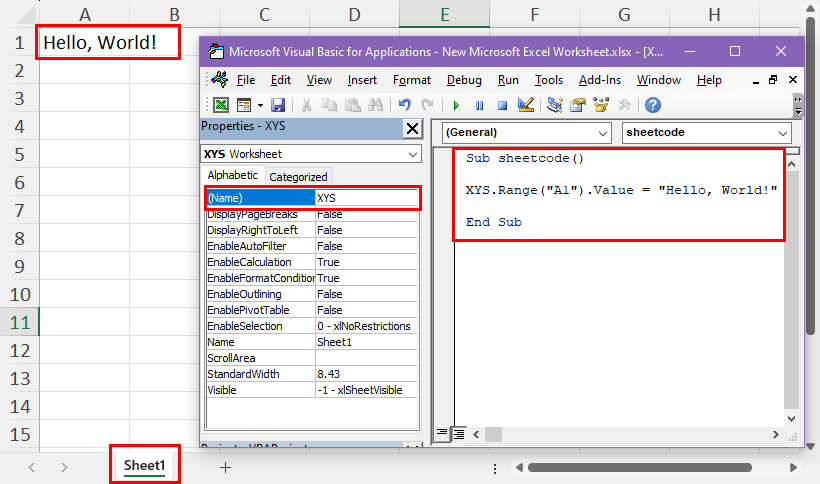Open the Insert UserForm dropdown arrow
Viewport: 820px width, 484px height.
[260, 106]
